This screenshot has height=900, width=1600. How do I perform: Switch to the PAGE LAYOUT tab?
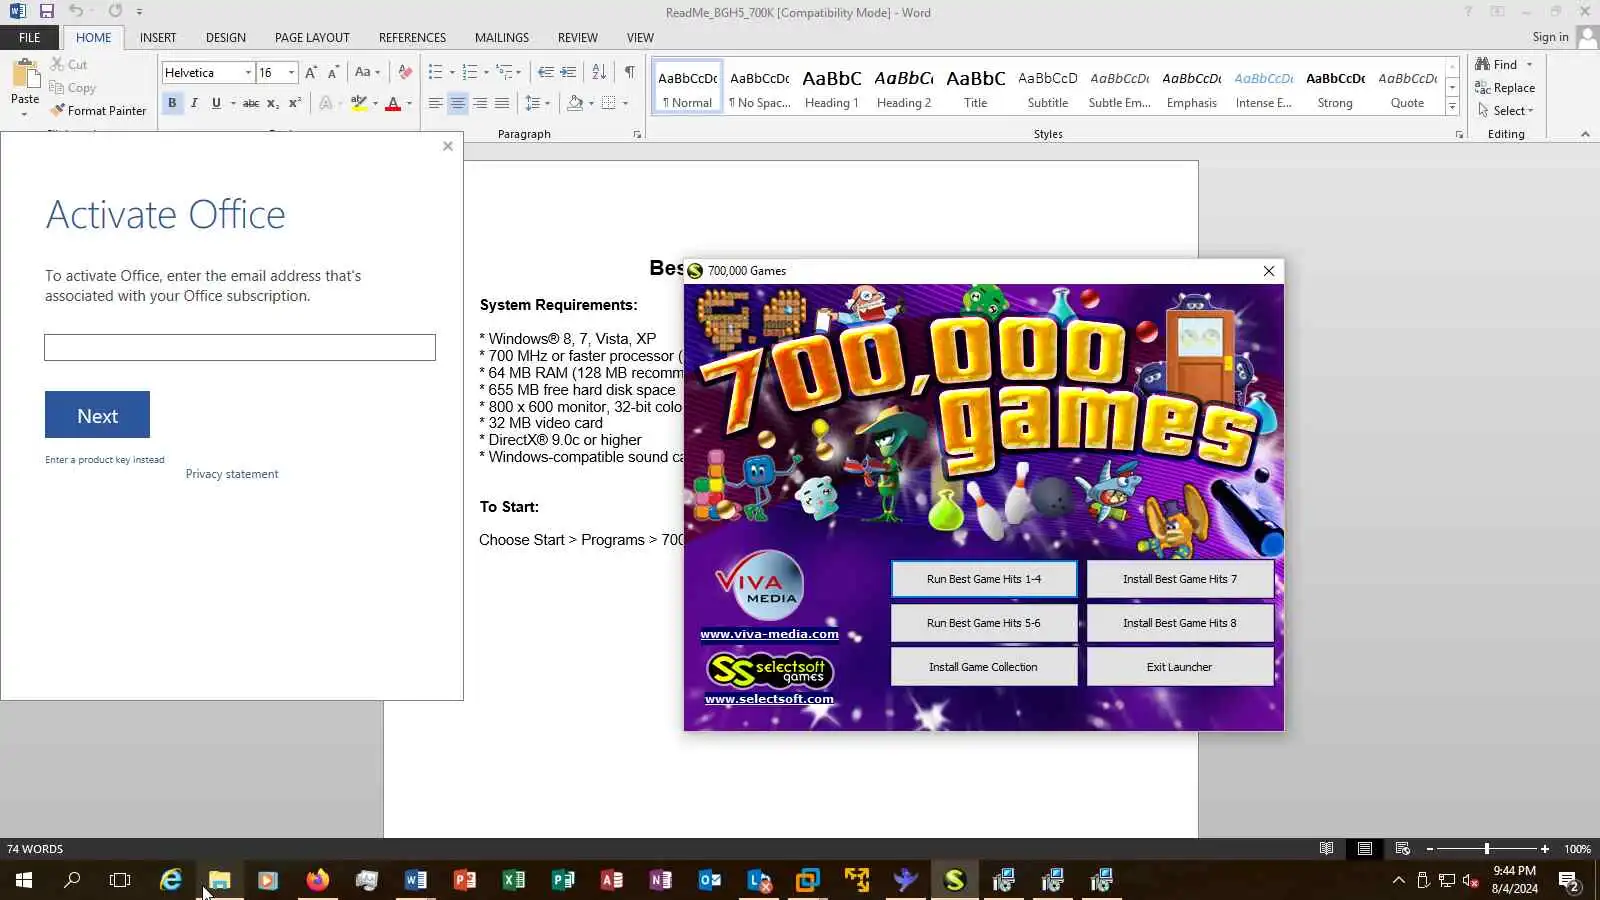(x=312, y=38)
